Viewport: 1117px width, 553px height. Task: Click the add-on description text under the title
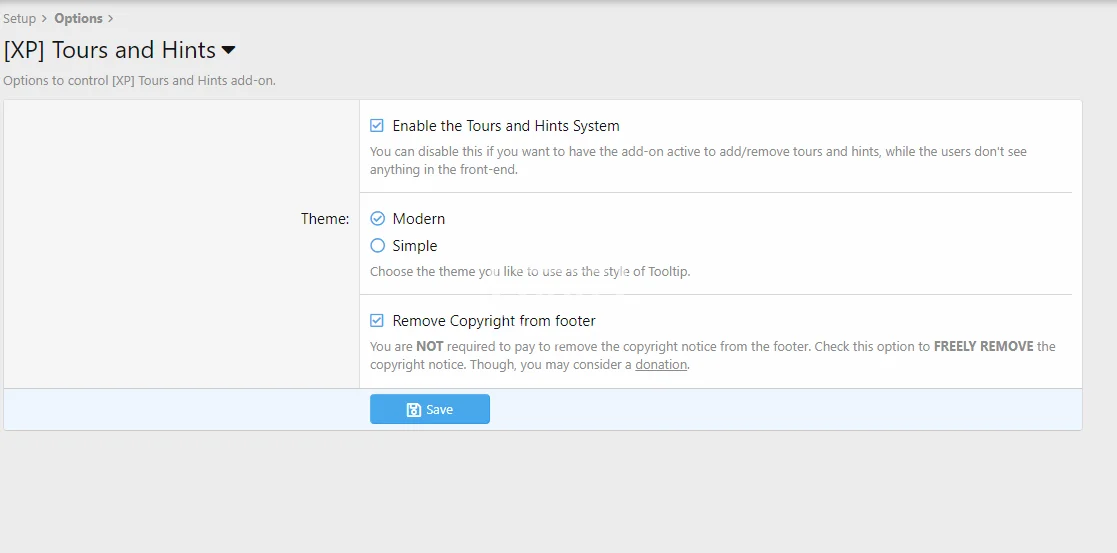point(139,80)
